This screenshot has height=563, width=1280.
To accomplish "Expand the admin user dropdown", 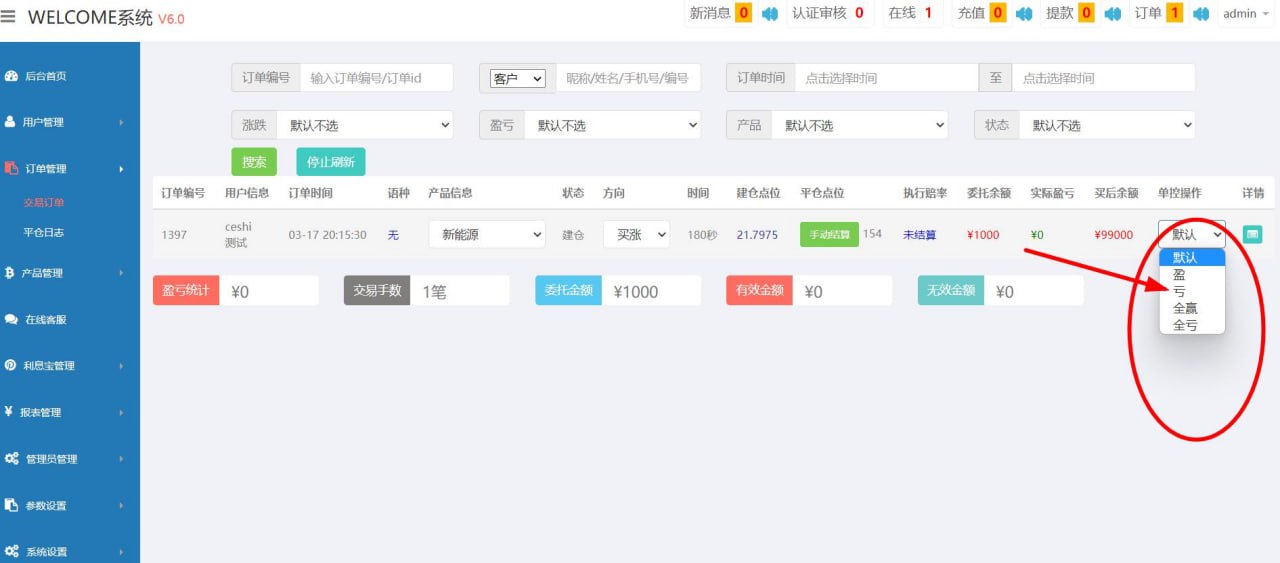I will click(x=1246, y=14).
